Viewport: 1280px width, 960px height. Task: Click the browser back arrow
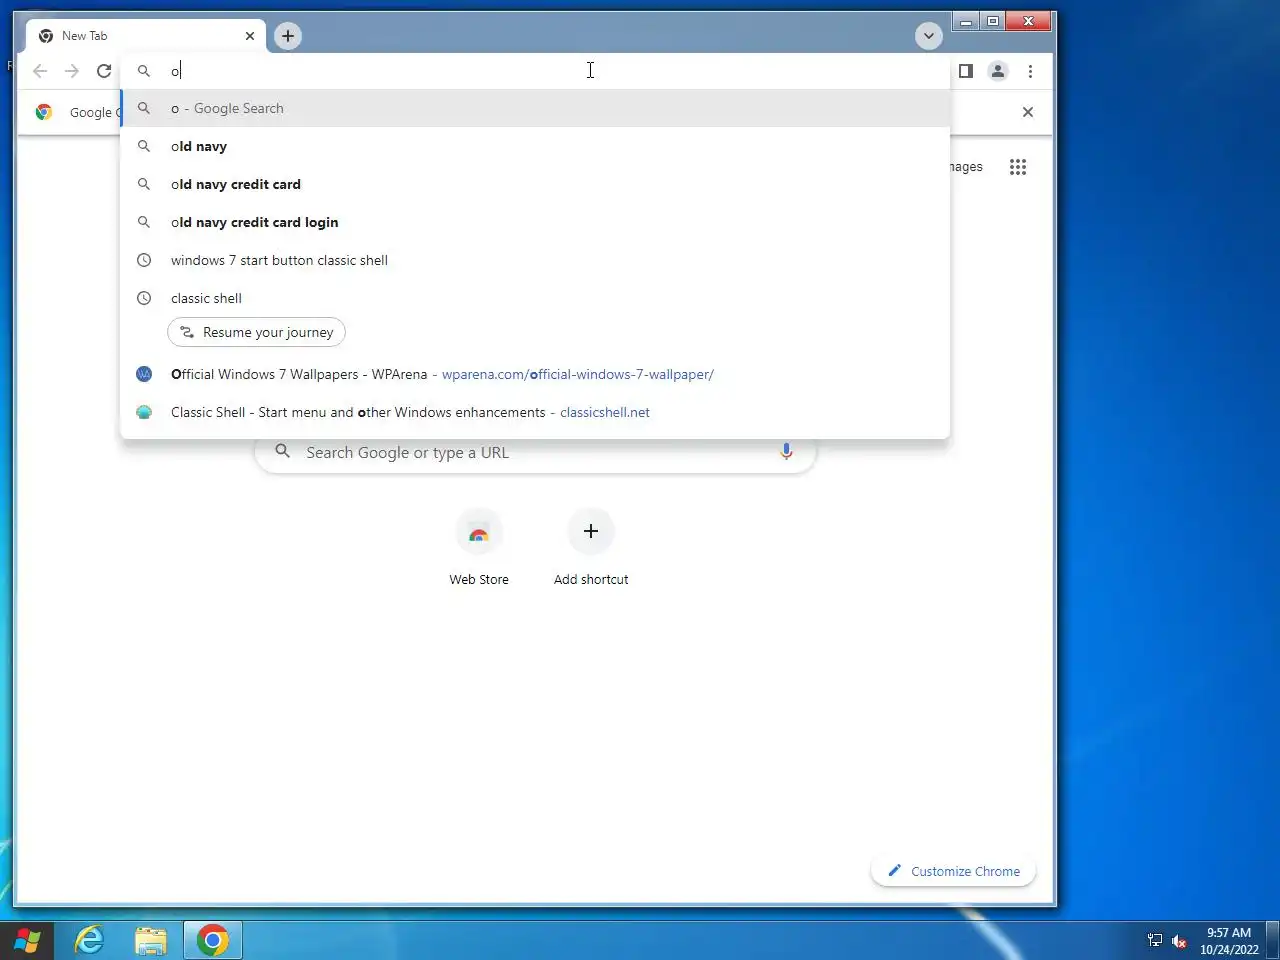pyautogui.click(x=40, y=71)
